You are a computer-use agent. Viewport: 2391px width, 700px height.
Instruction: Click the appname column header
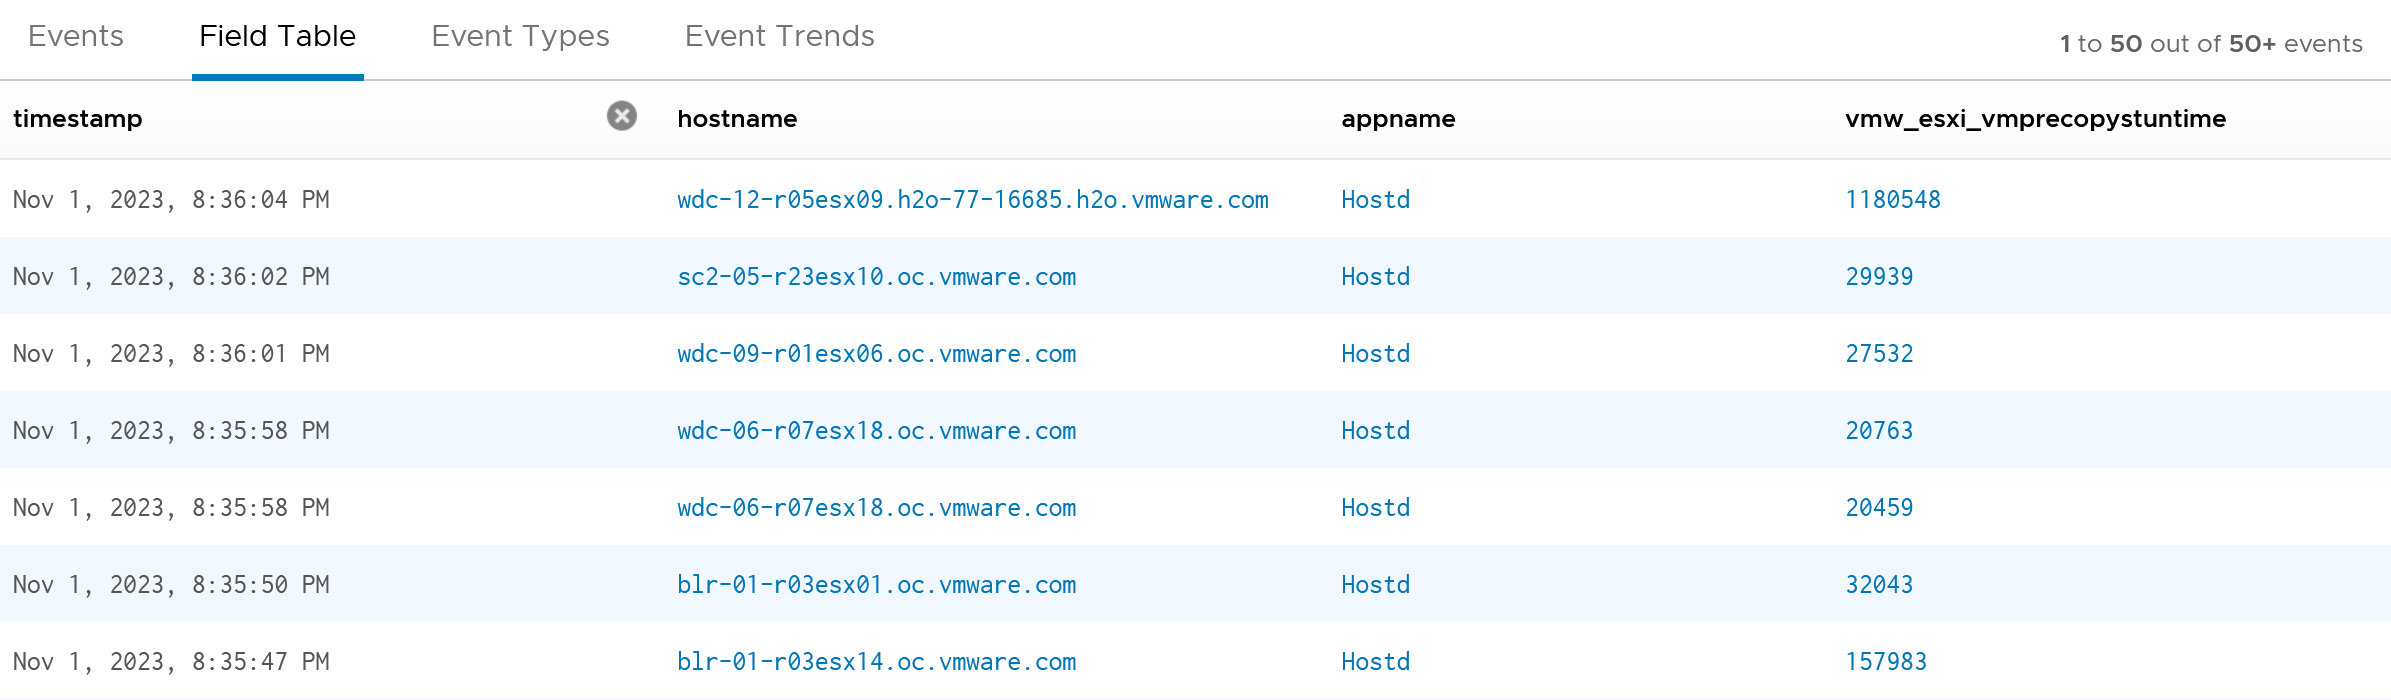coord(1398,119)
